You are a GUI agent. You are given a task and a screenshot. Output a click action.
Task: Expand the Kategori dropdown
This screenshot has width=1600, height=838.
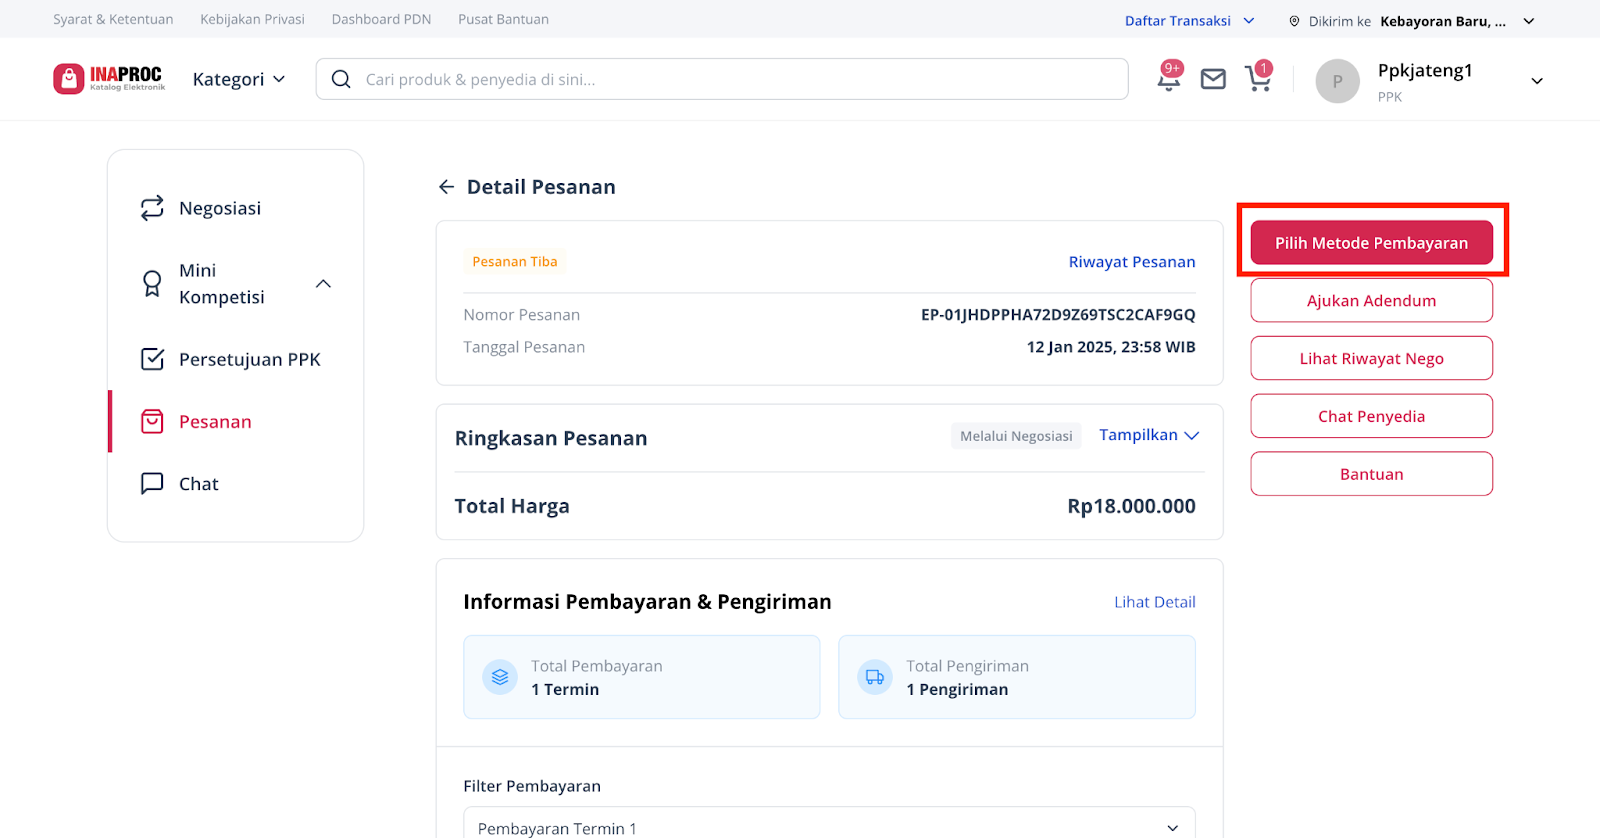[239, 79]
